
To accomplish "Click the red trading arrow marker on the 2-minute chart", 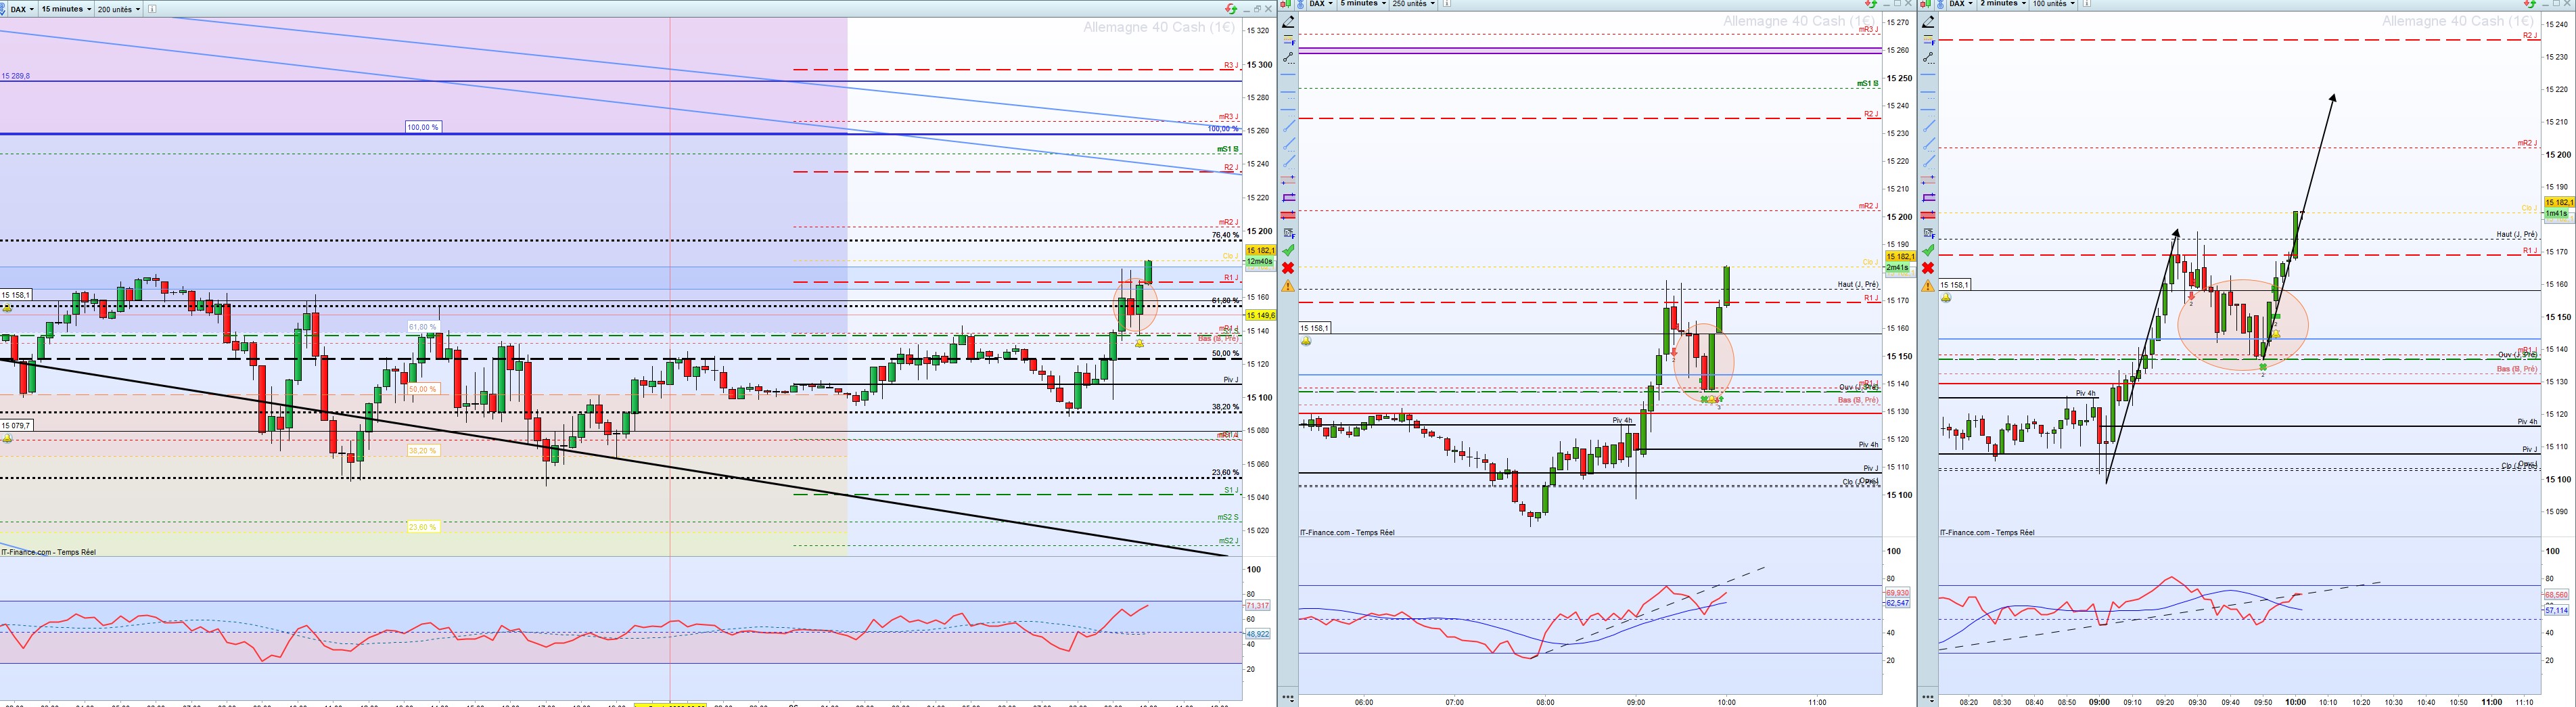I will pyautogui.click(x=2192, y=296).
